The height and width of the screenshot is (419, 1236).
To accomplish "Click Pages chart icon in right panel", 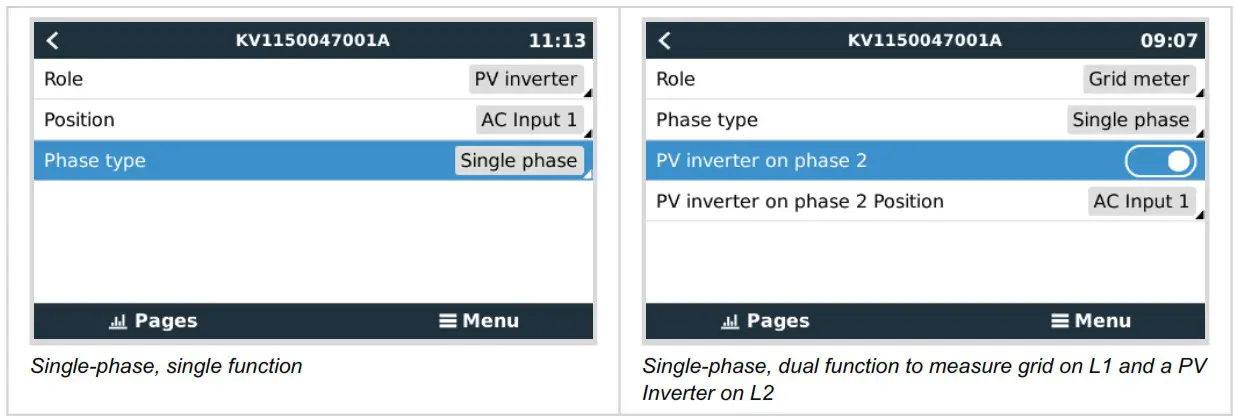I will coord(730,322).
